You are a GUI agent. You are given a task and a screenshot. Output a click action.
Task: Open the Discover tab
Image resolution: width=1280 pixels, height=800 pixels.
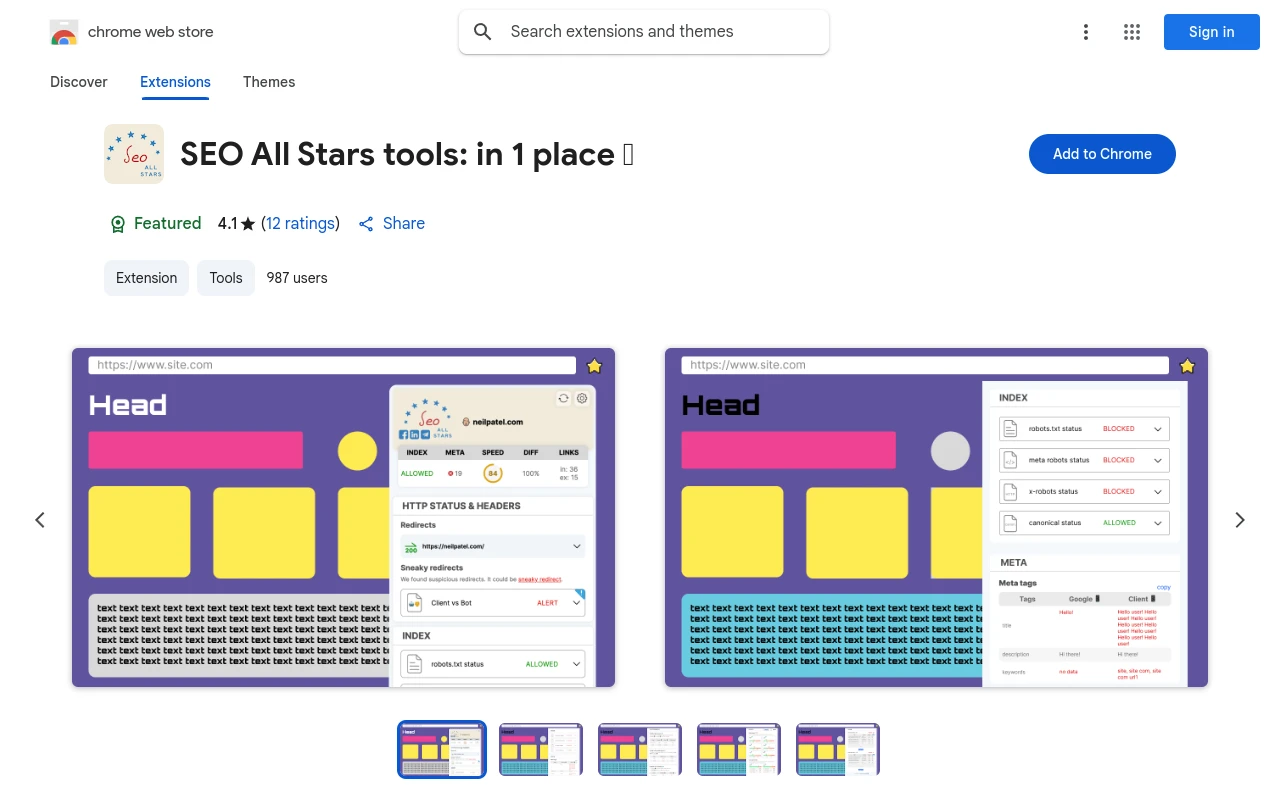(x=78, y=82)
